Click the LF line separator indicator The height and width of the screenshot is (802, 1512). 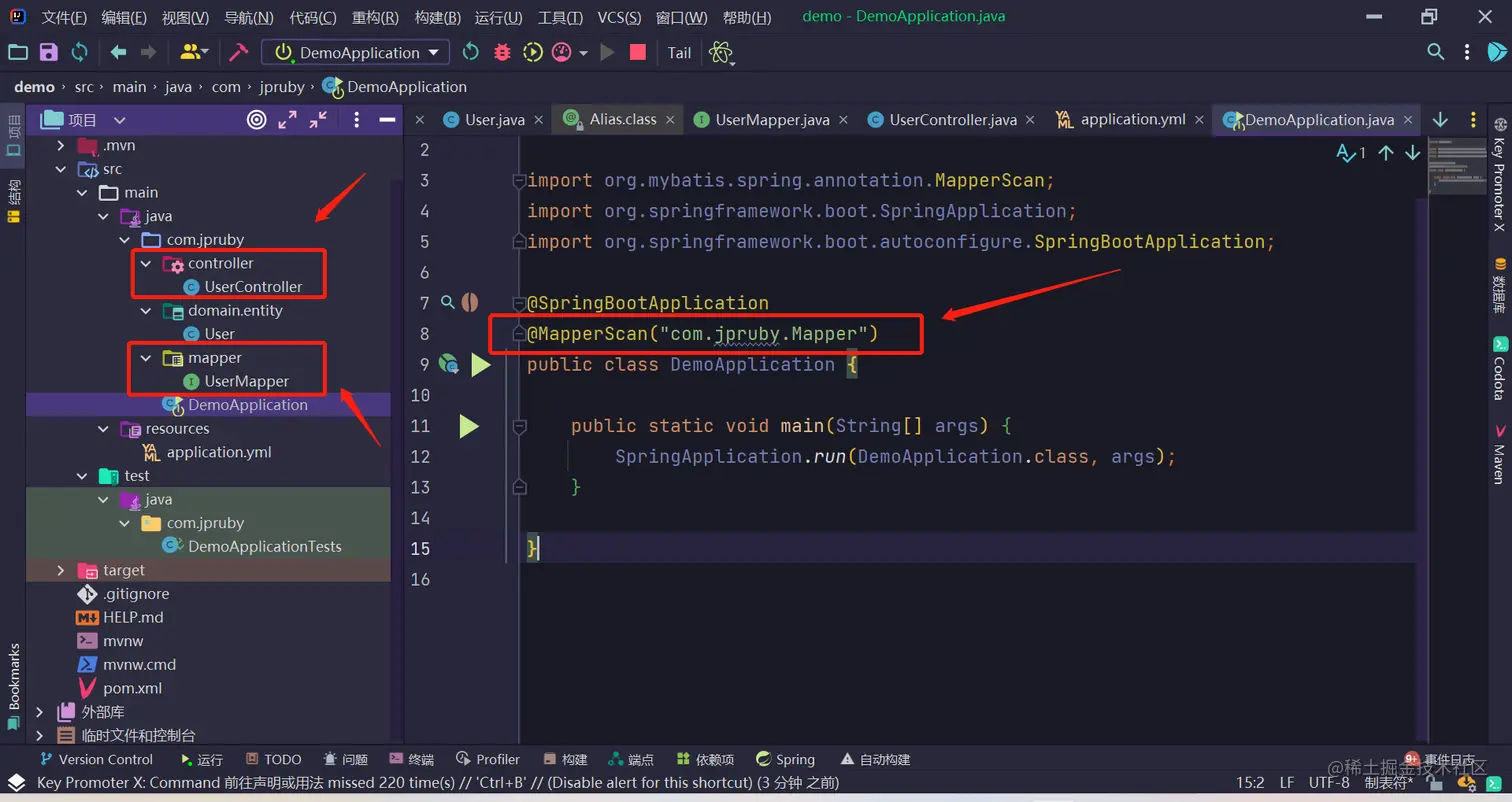pos(1287,783)
